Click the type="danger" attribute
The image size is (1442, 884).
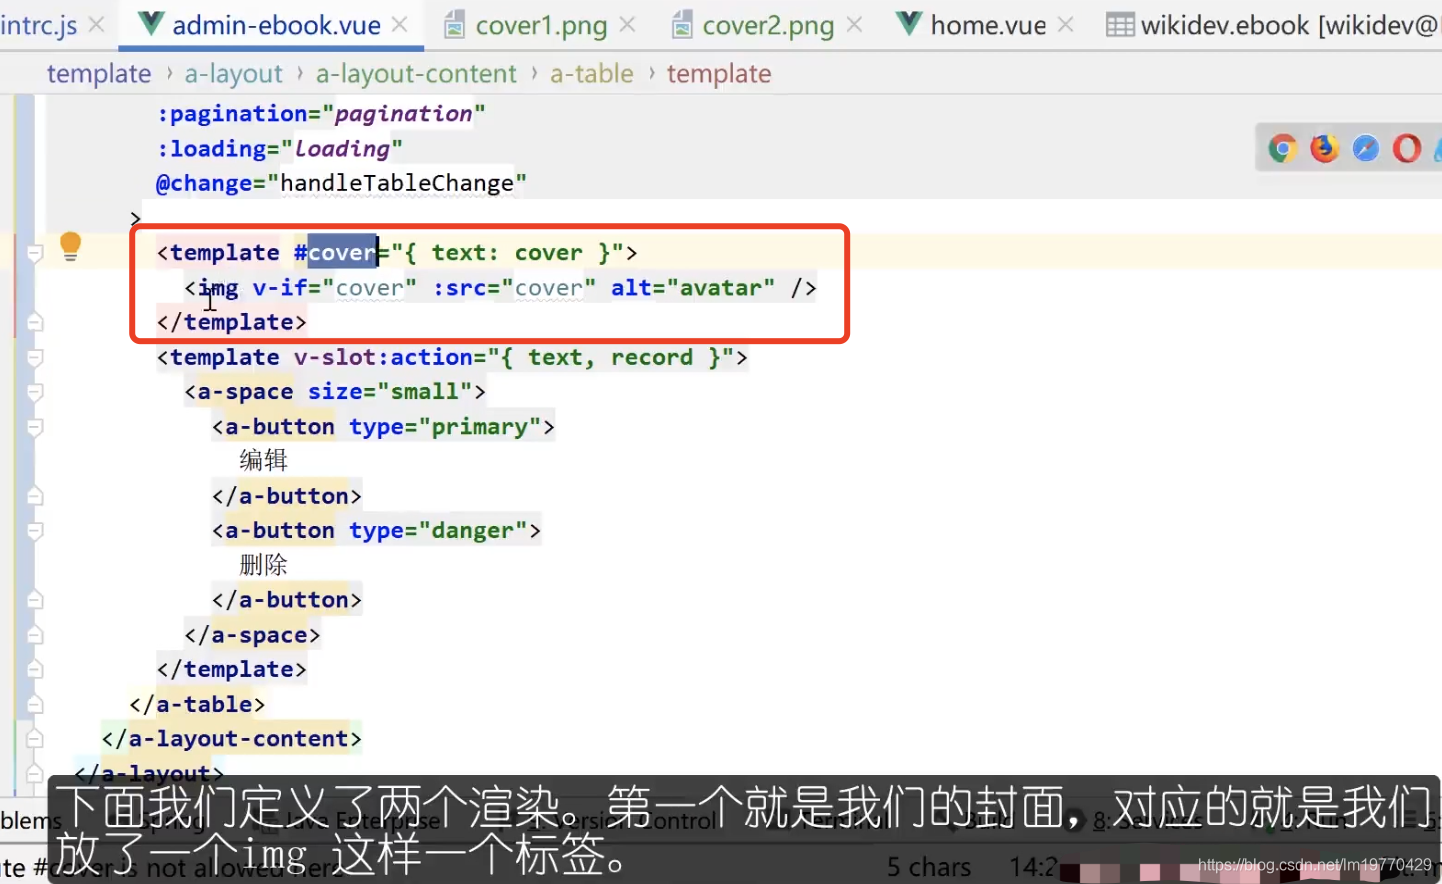438,531
